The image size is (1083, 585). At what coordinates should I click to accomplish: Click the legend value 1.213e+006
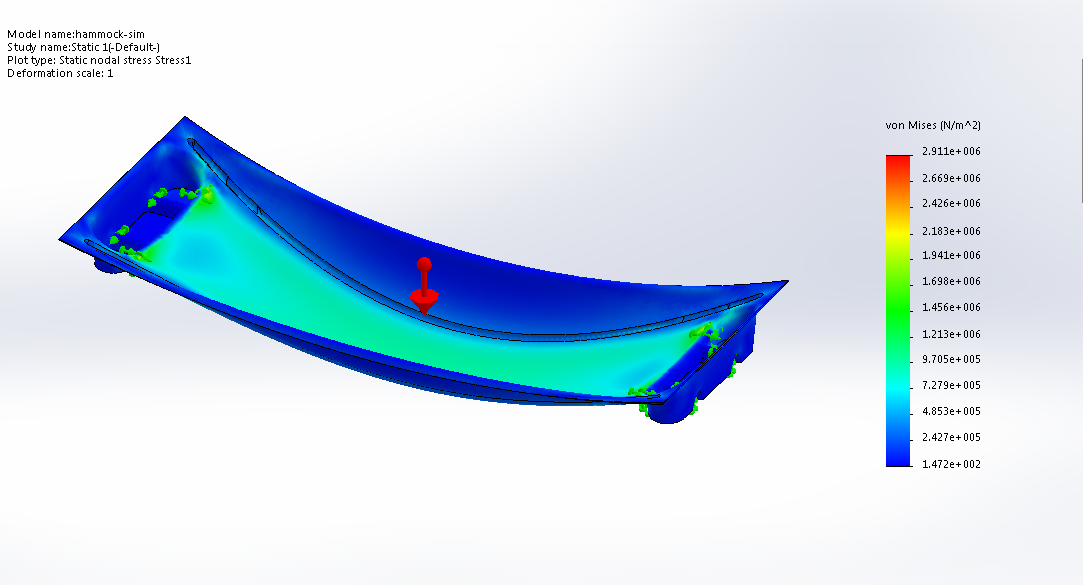951,334
